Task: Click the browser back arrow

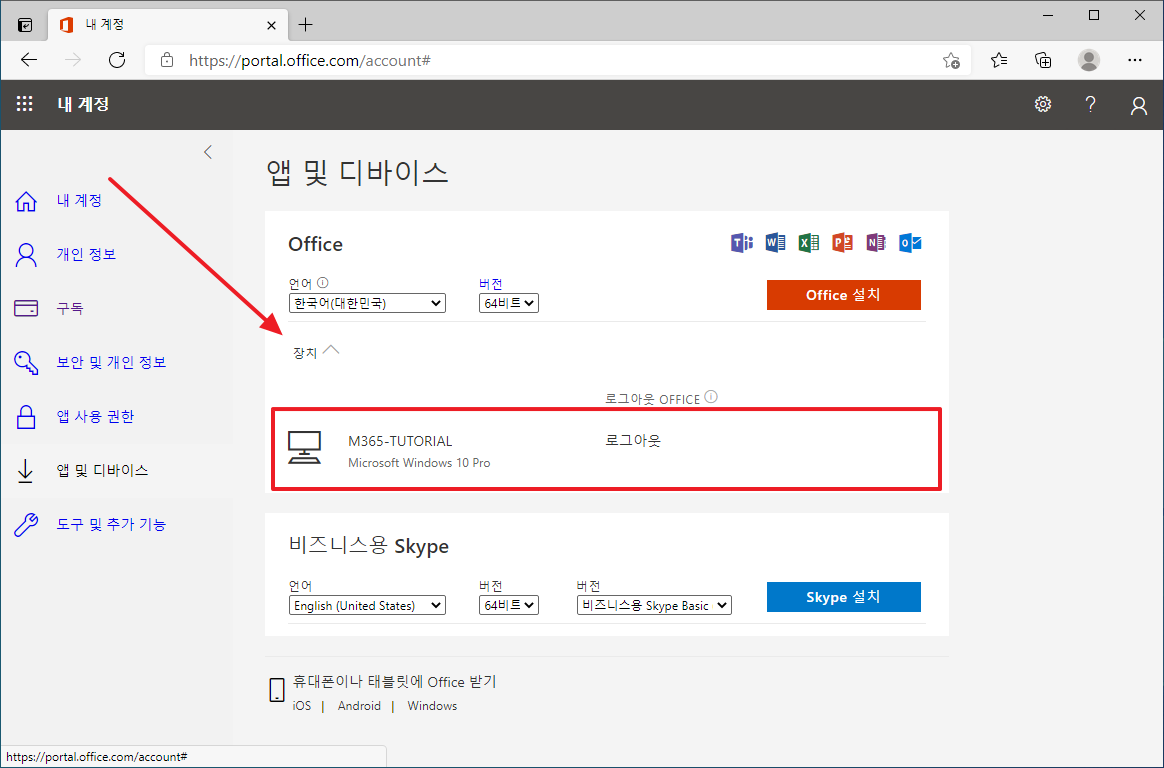Action: point(29,60)
